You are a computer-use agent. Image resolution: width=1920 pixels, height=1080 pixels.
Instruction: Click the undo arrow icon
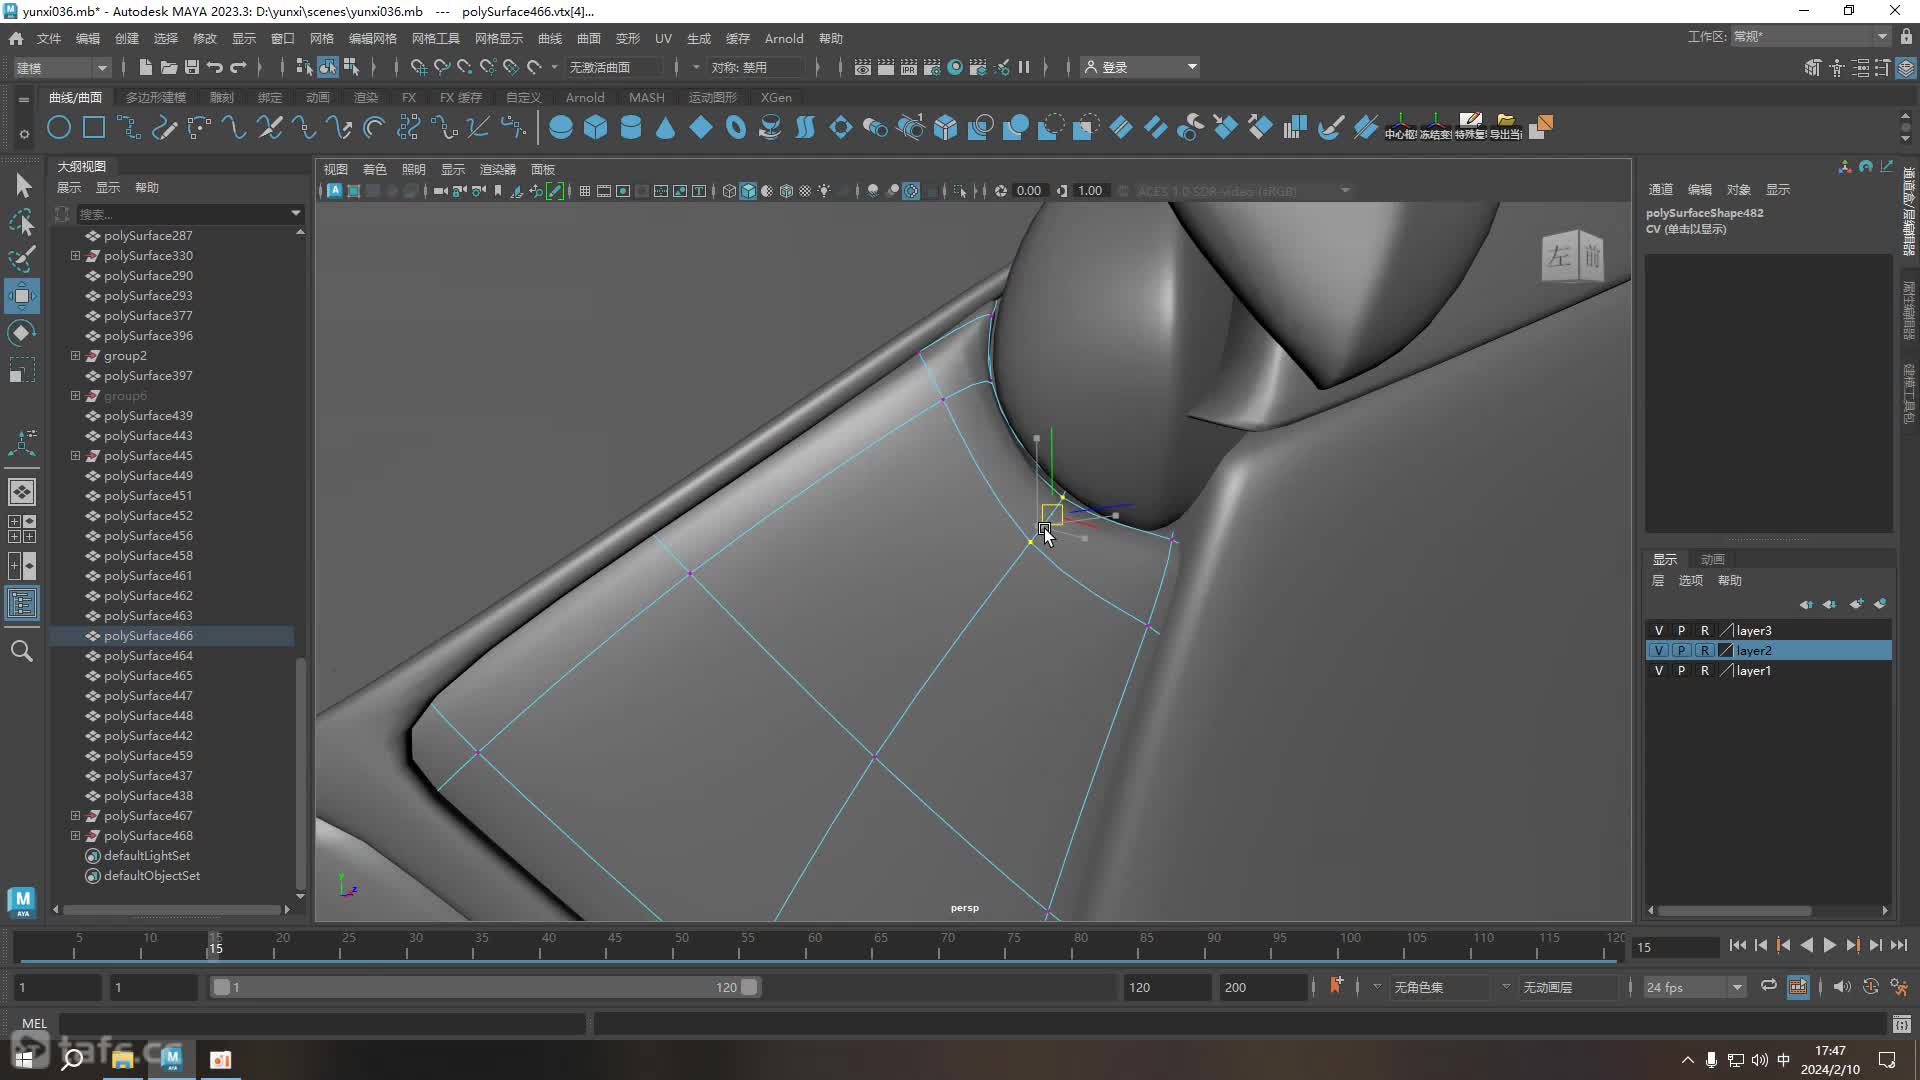click(x=214, y=67)
